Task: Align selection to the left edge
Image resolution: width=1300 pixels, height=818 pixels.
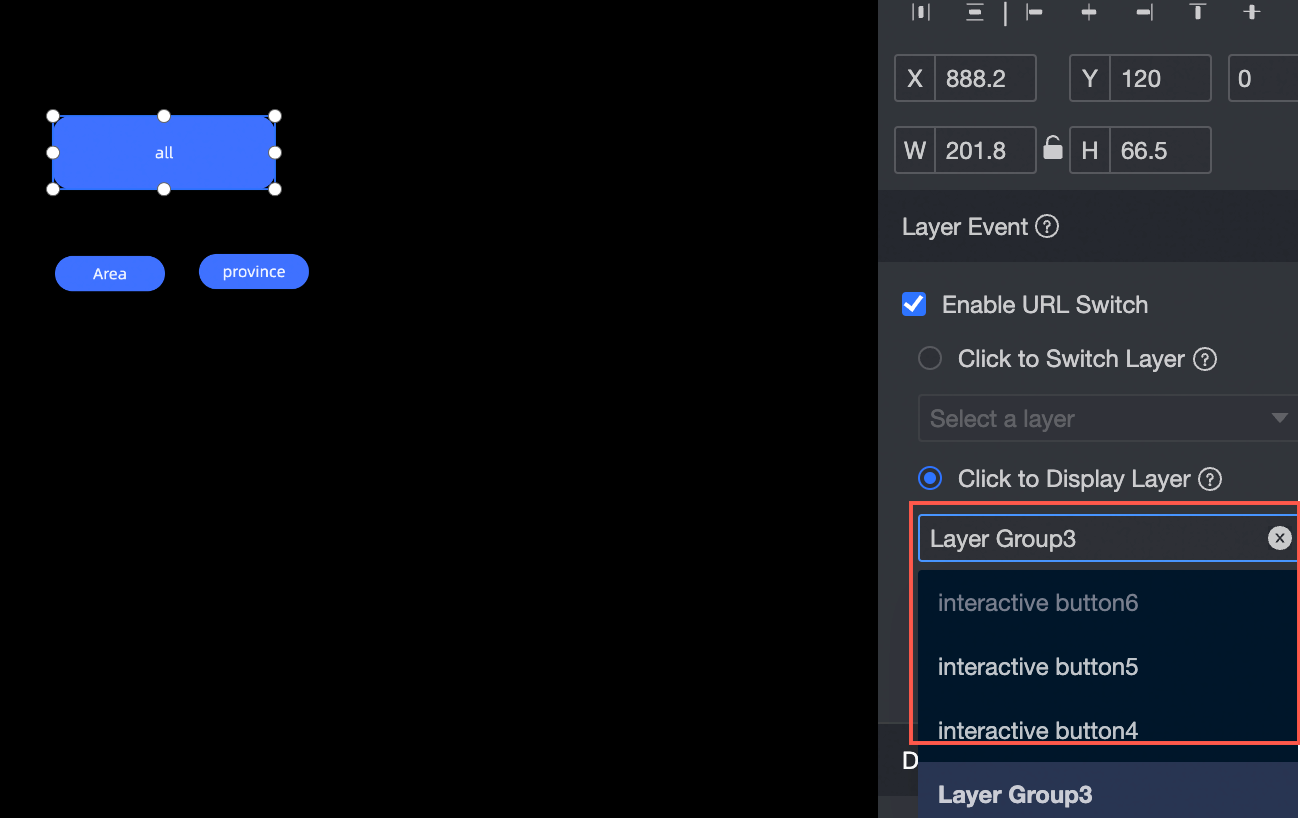Action: 1035,12
